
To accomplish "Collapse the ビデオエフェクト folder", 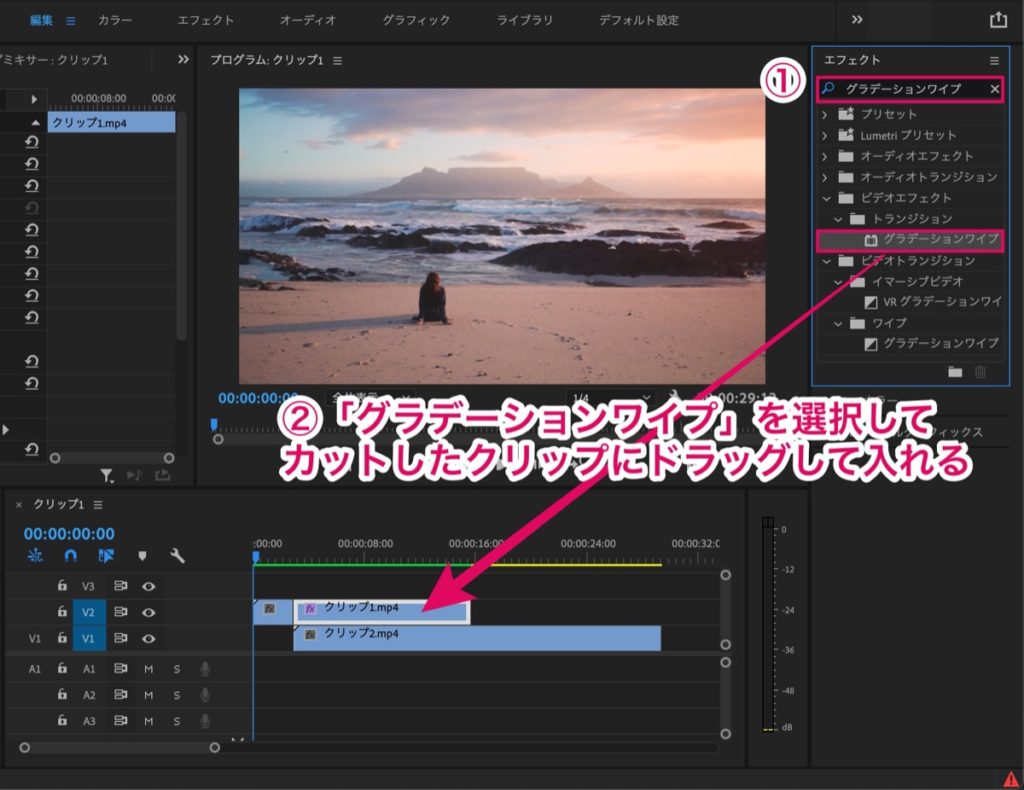I will pyautogui.click(x=826, y=198).
